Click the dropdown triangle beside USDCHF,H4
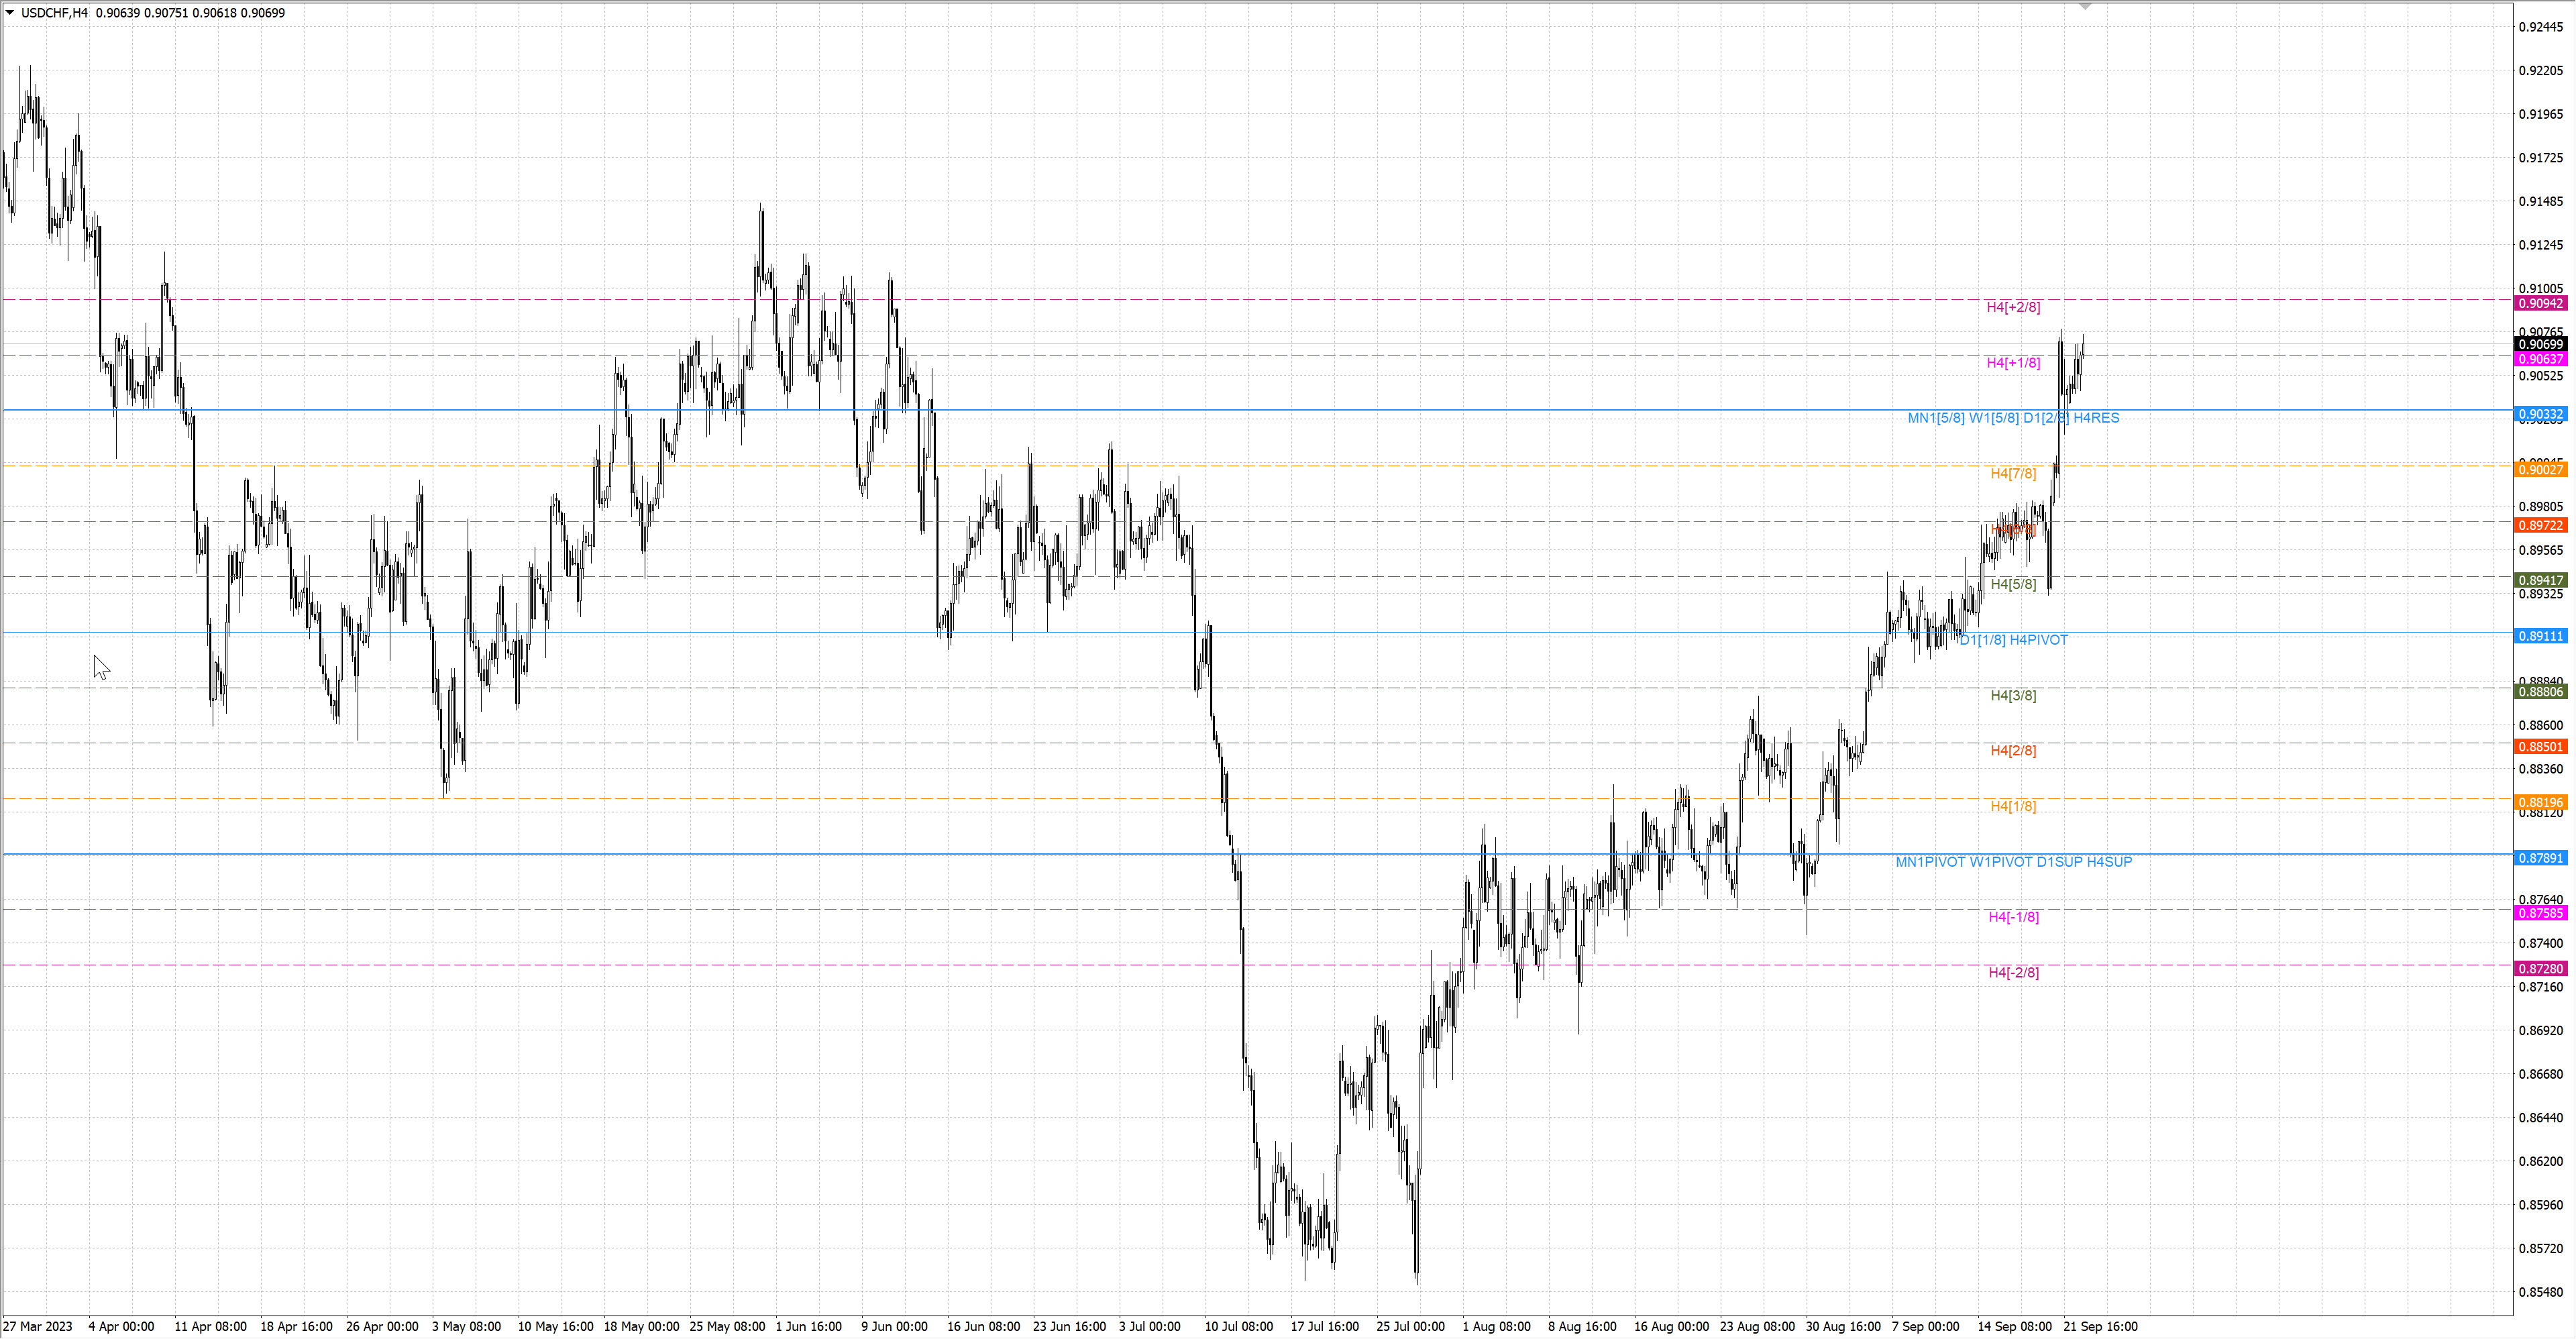2576x1339 pixels. pos(10,13)
